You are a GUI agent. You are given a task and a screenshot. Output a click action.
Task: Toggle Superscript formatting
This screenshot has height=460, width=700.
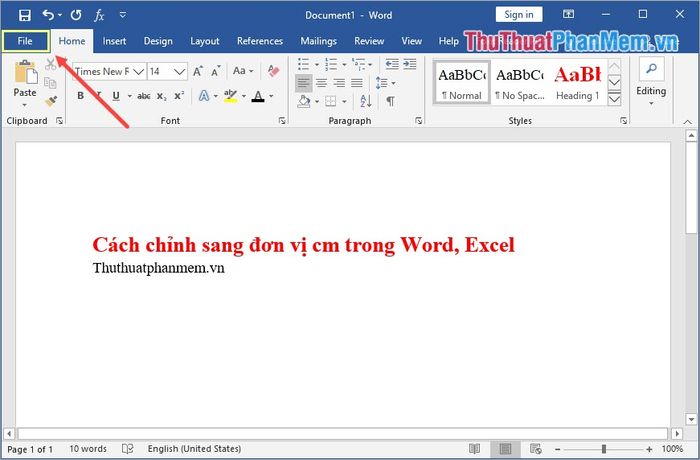tap(179, 96)
